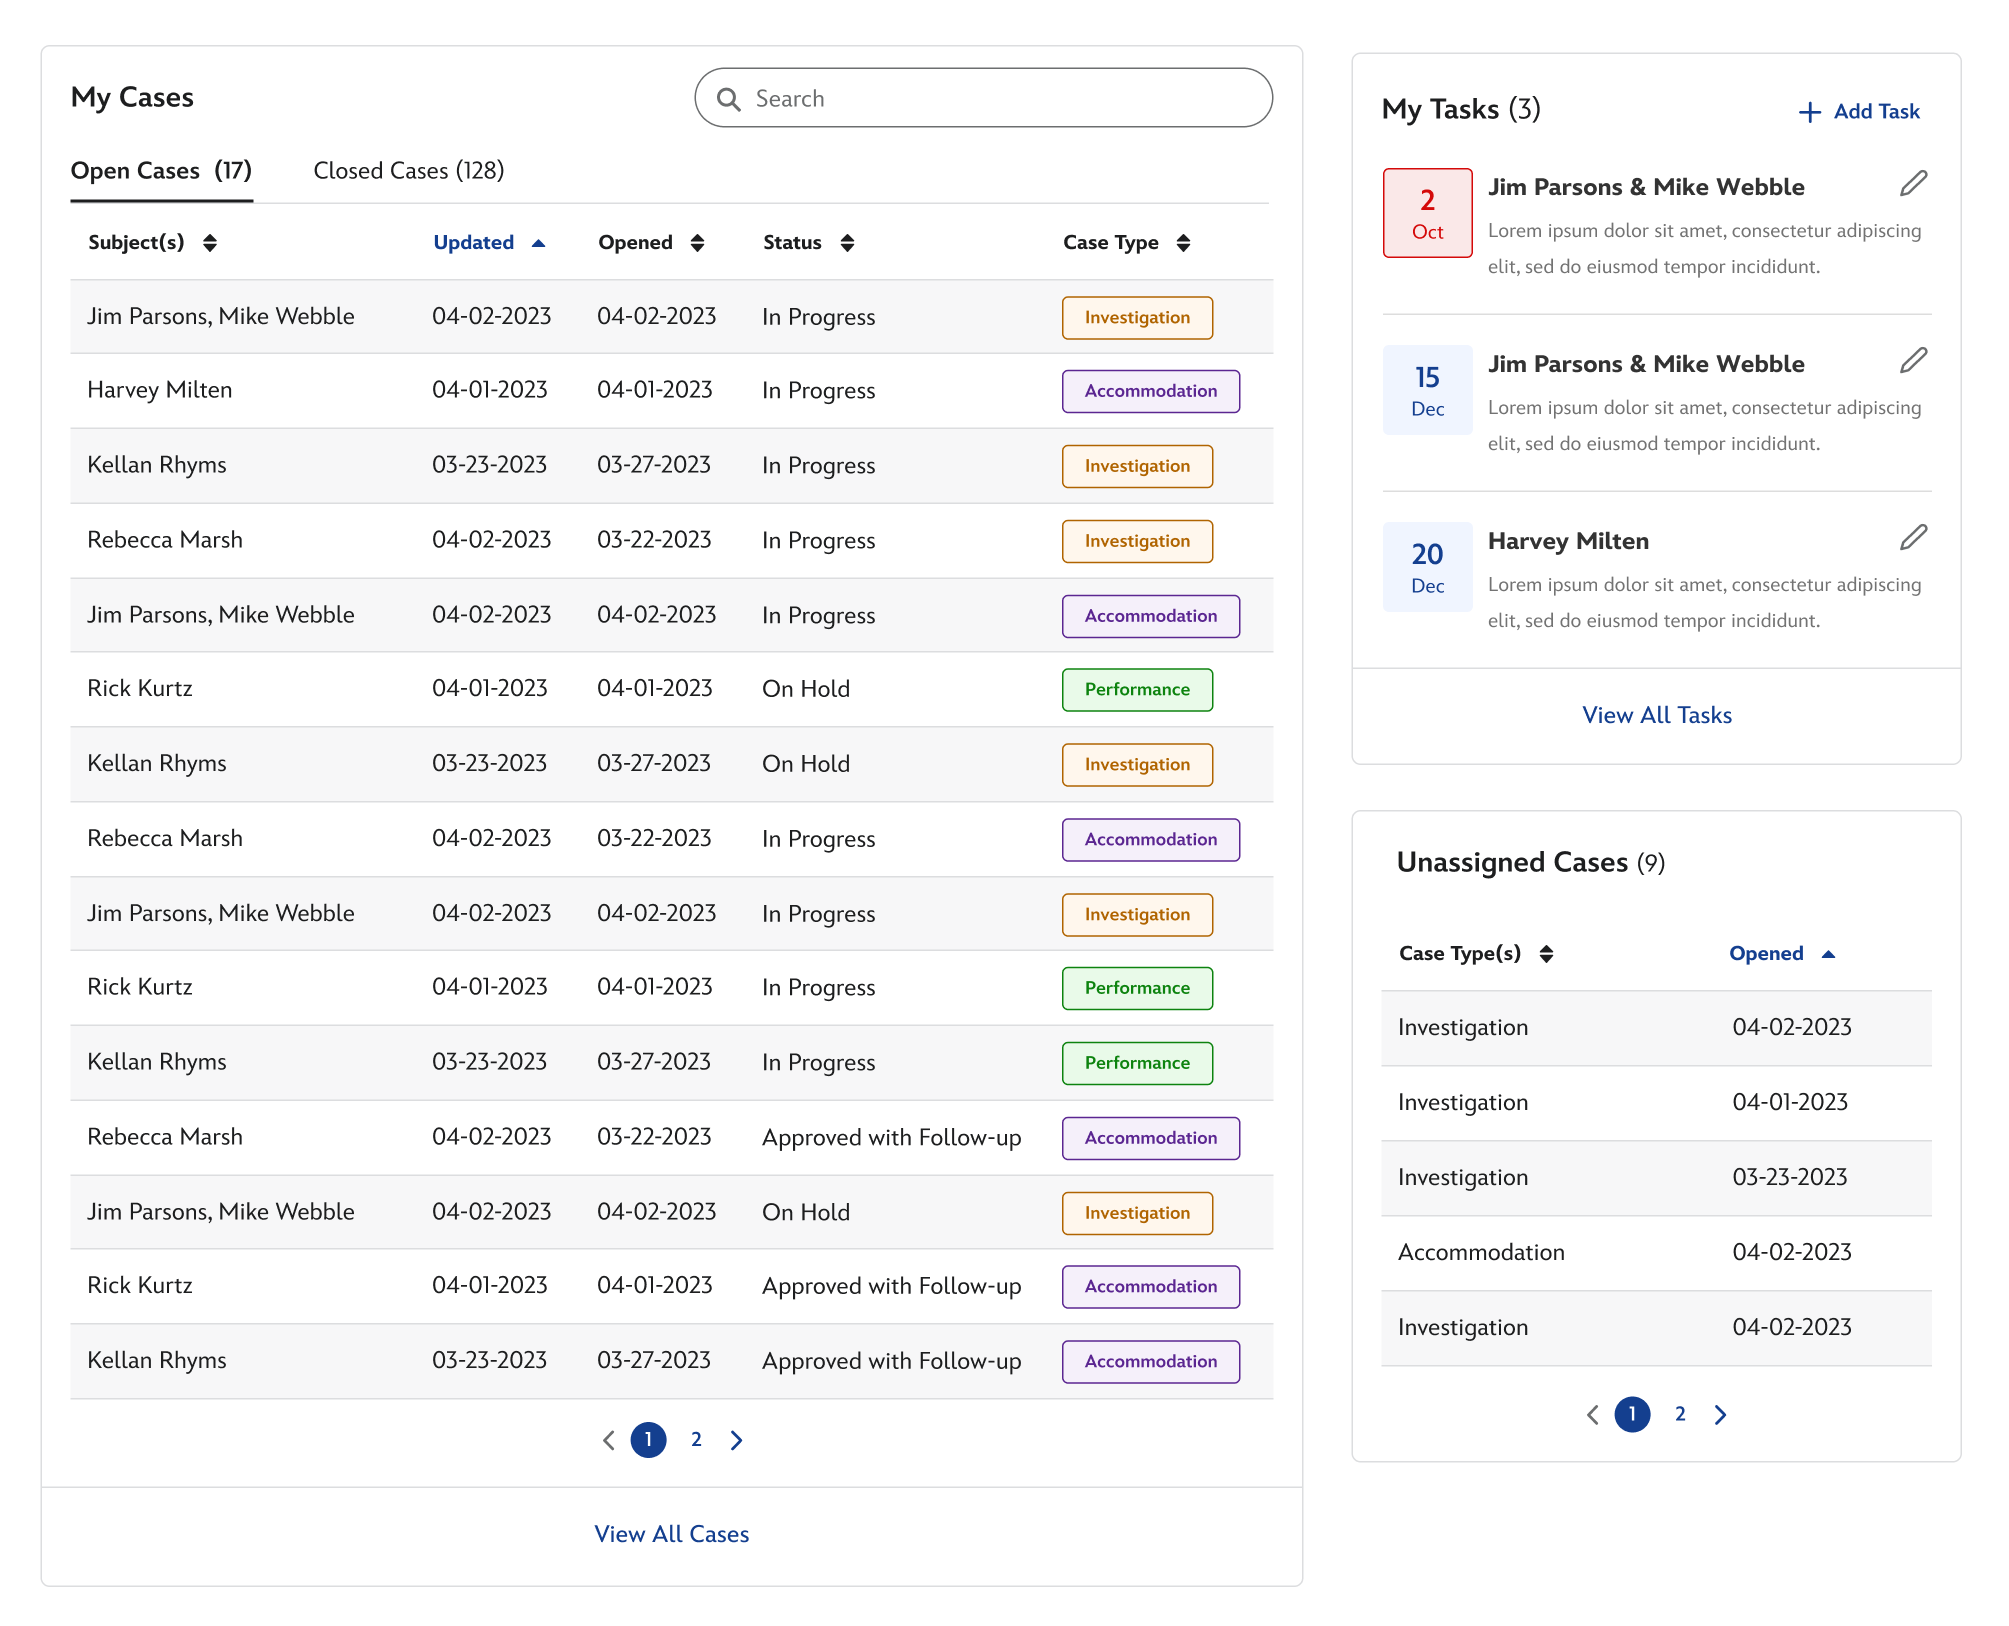
Task: Click the search magnifier icon
Action: [x=729, y=99]
